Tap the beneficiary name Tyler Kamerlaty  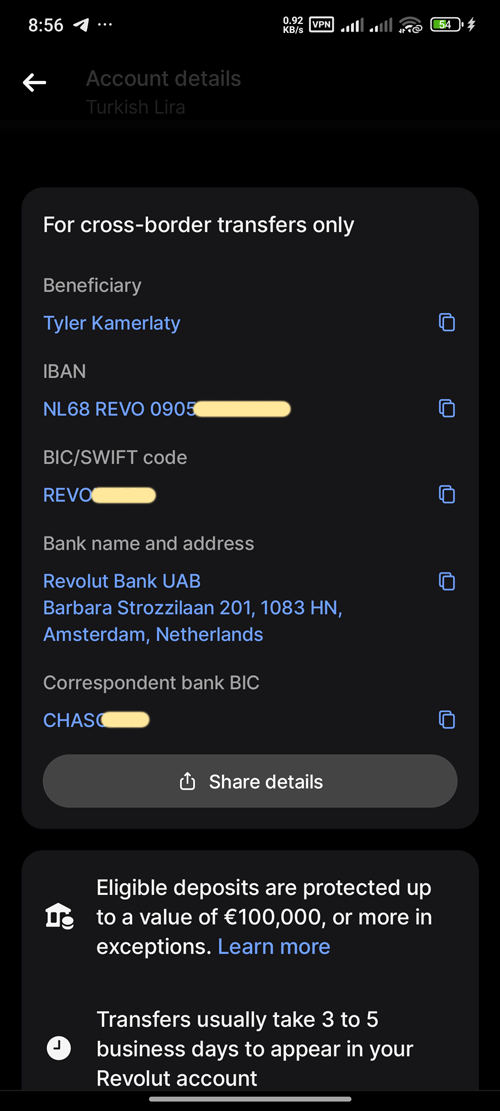coord(112,323)
